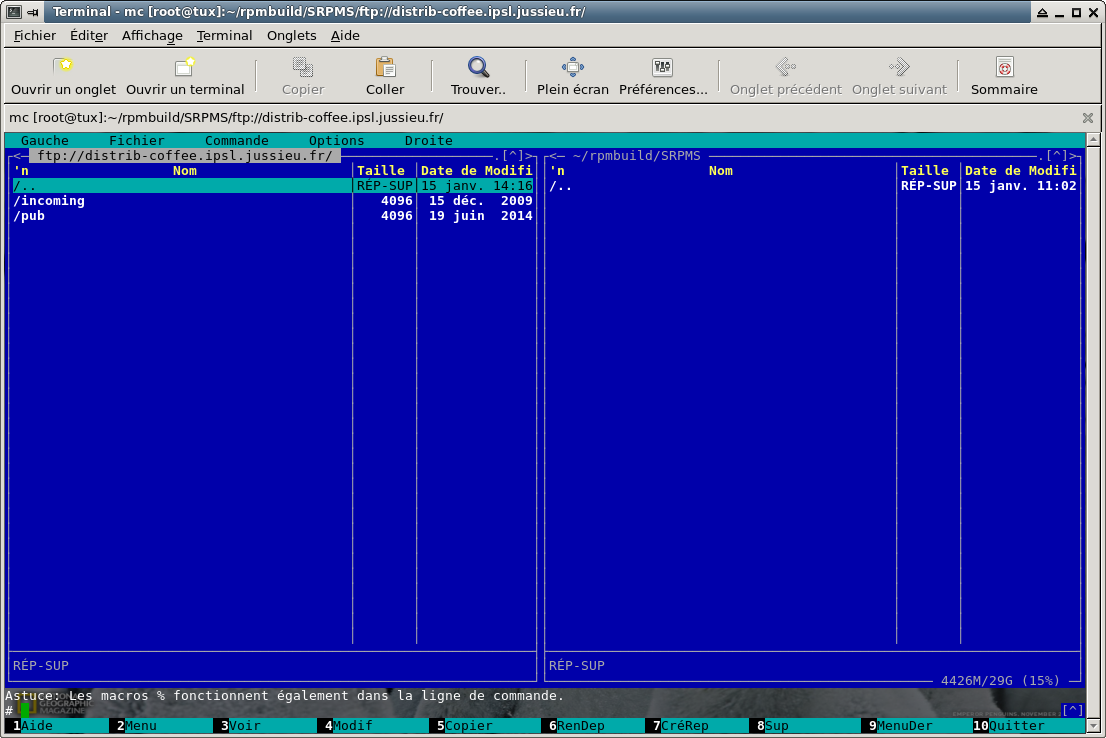The image size is (1106, 738).
Task: Open mc Options menu
Action: point(336,140)
